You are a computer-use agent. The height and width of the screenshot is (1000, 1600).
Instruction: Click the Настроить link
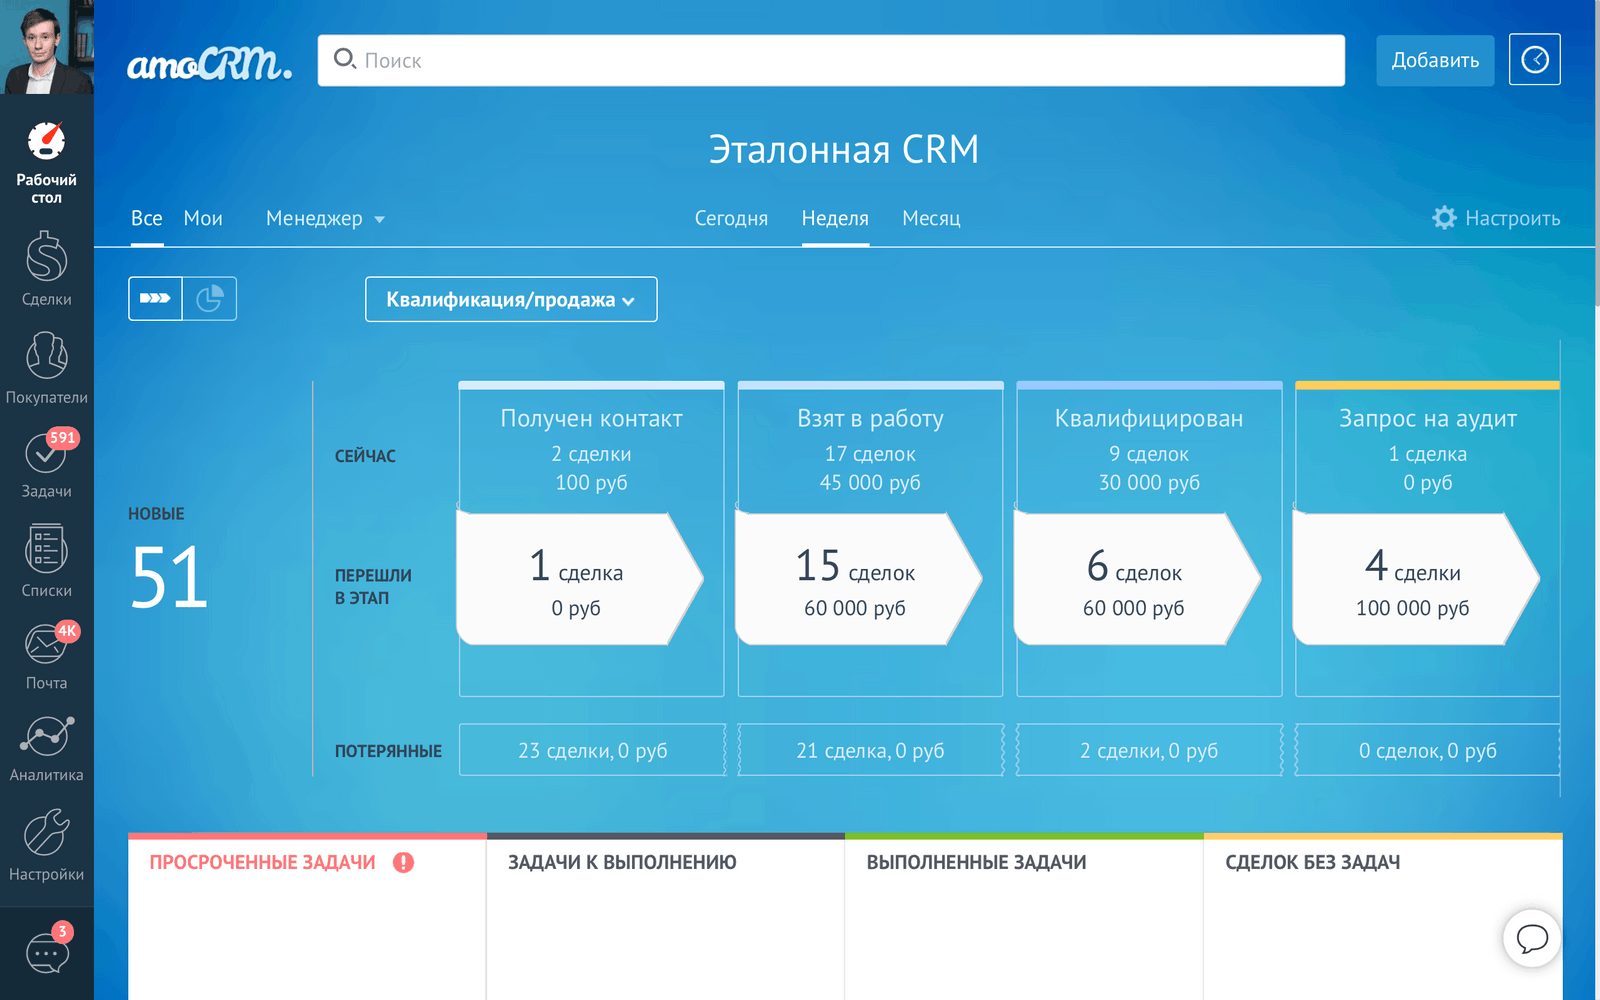pyautogui.click(x=1512, y=218)
